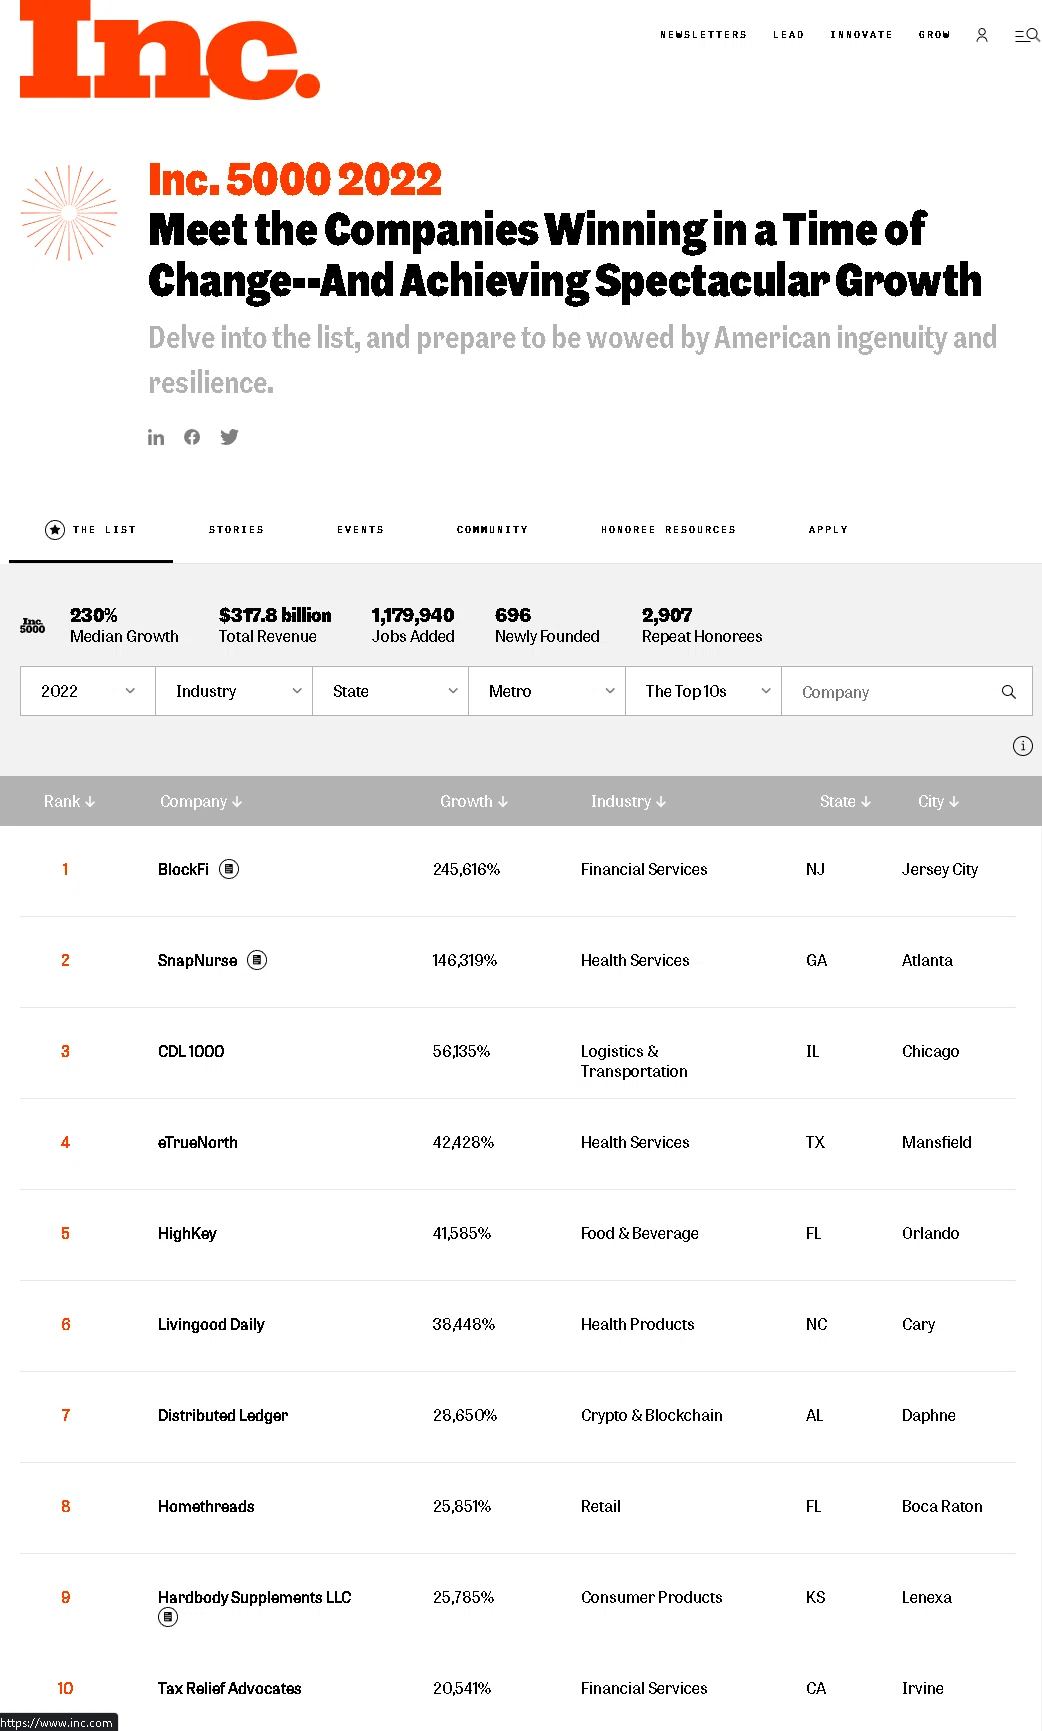Sort the table by City

pos(938,801)
